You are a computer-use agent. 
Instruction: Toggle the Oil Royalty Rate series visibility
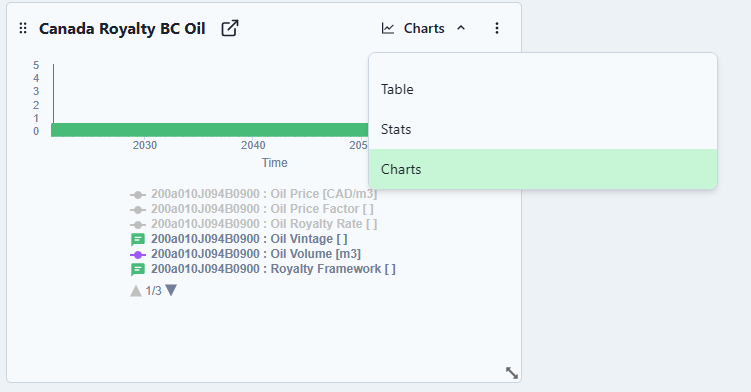tap(253, 224)
